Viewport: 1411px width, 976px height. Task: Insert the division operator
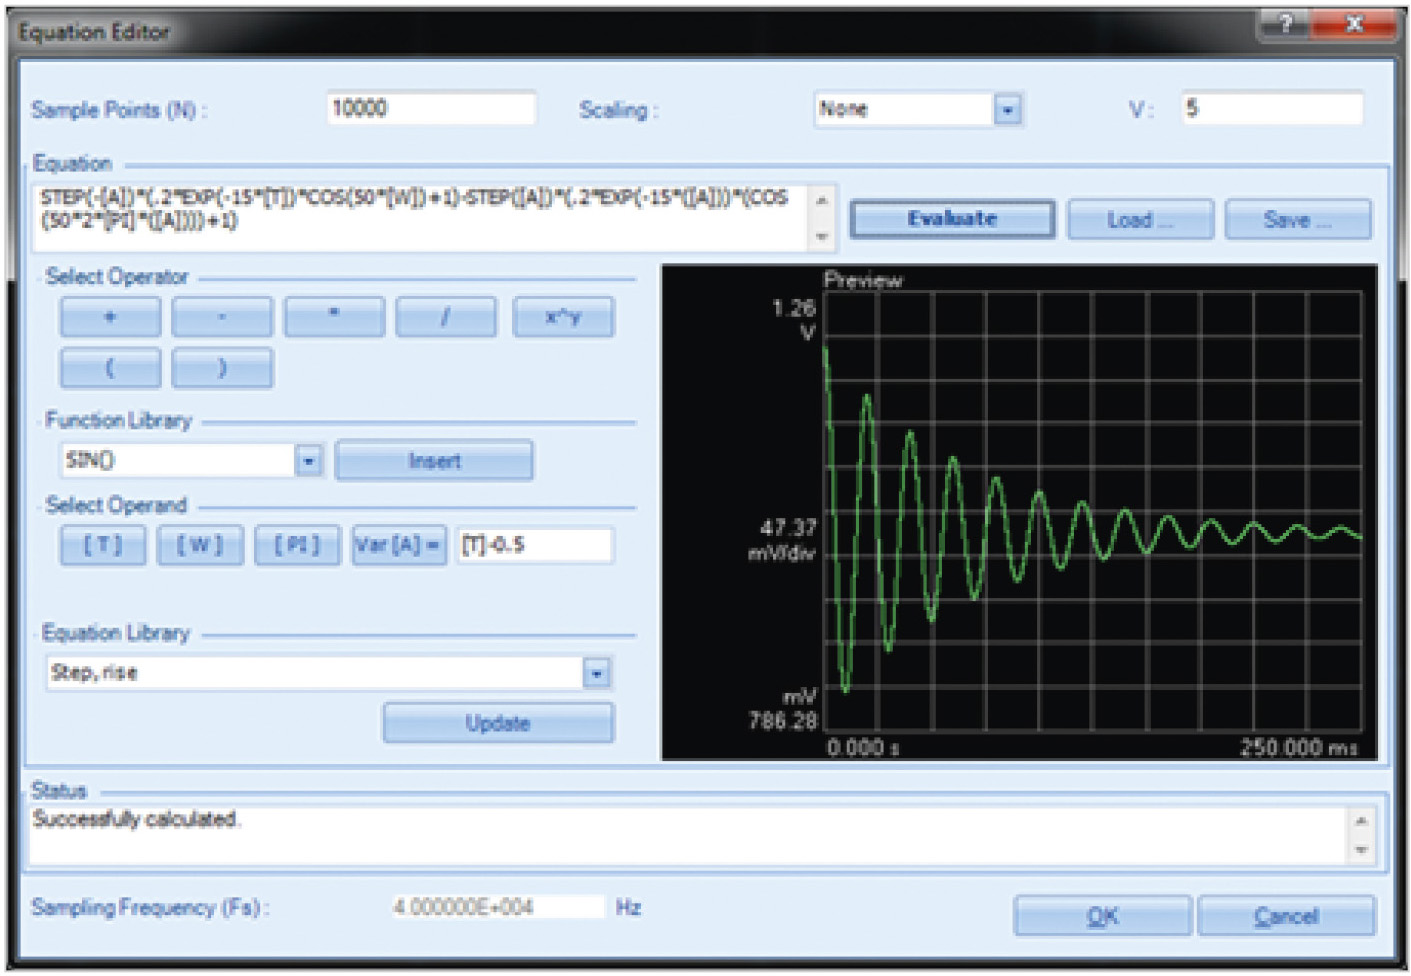coord(445,317)
